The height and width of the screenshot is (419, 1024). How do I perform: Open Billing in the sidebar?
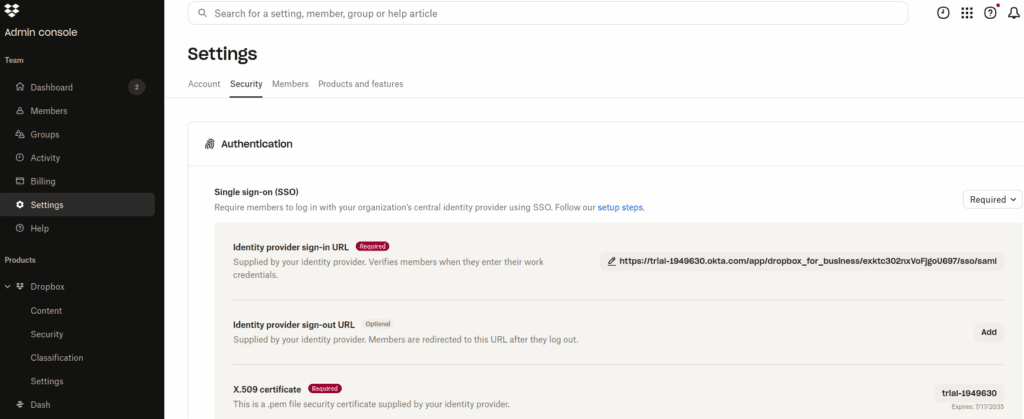click(78, 181)
